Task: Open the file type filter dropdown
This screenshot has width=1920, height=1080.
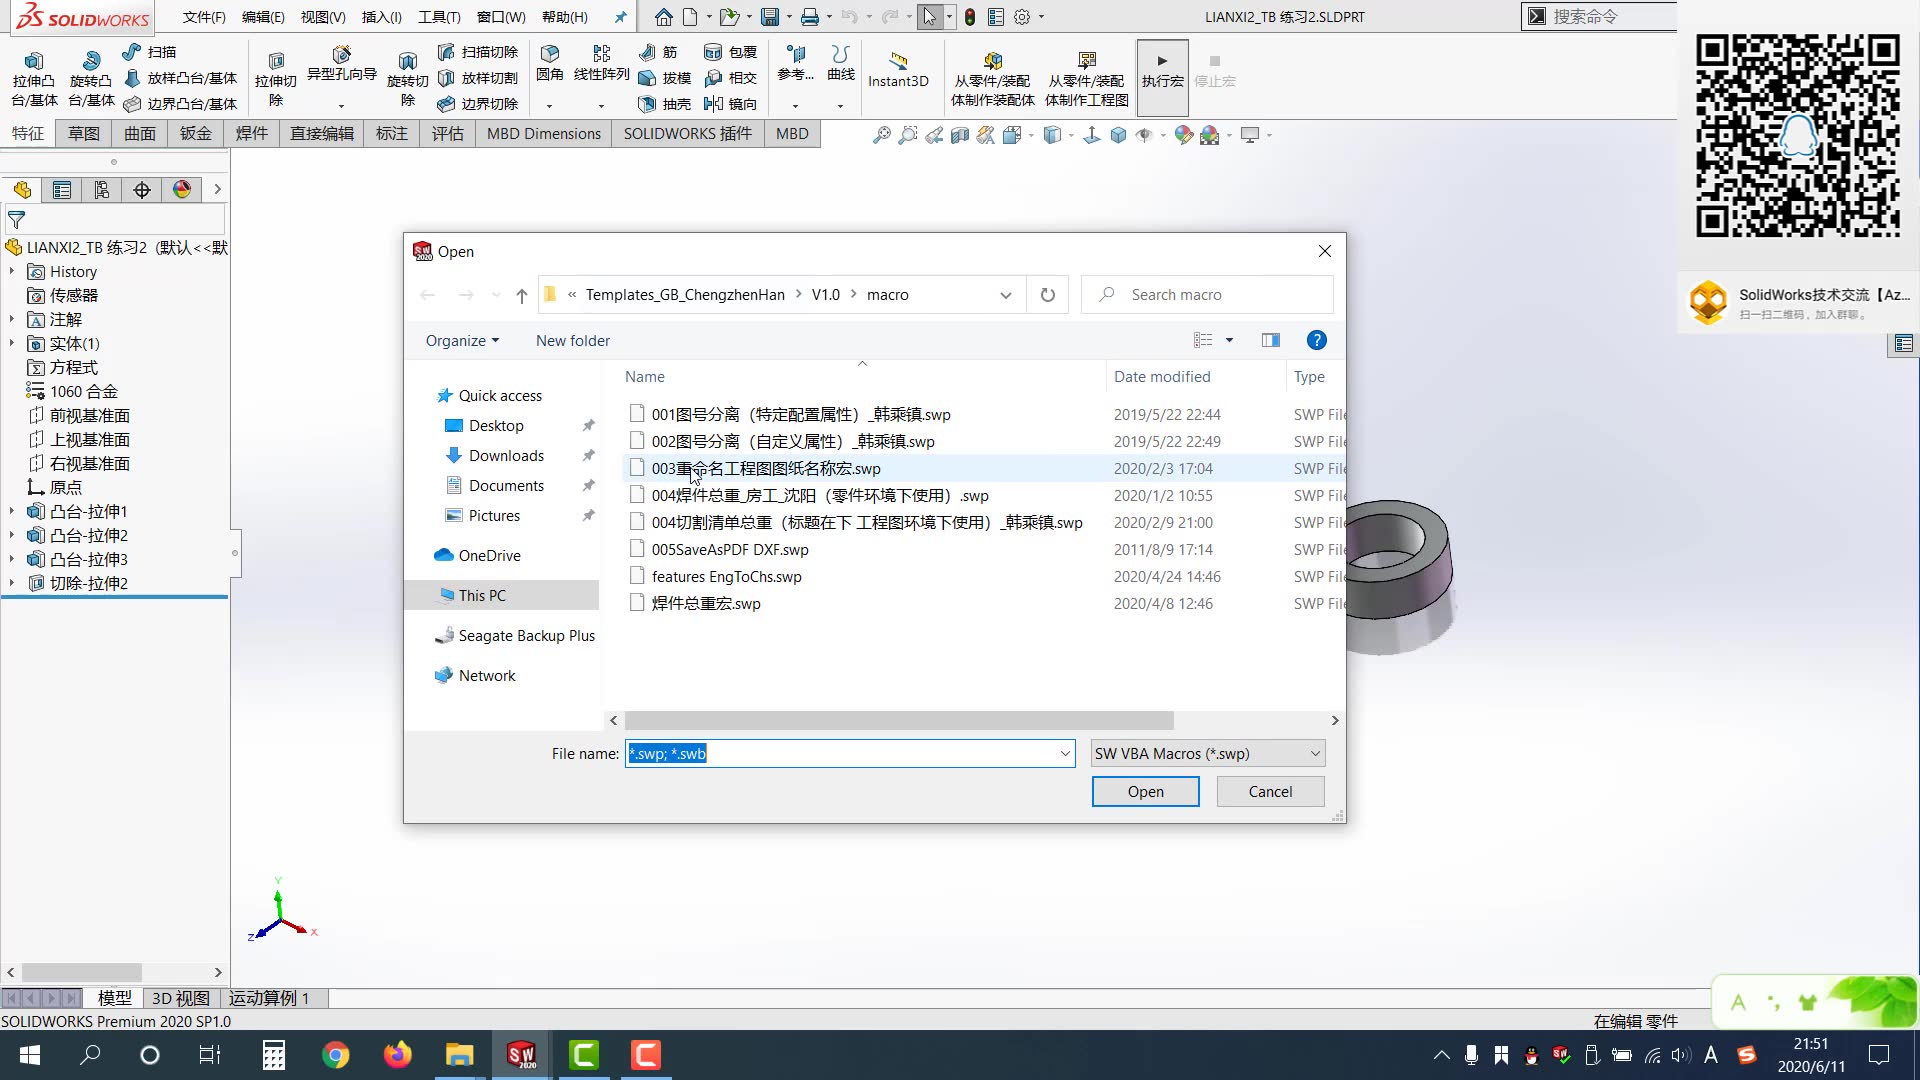Action: 1208,754
